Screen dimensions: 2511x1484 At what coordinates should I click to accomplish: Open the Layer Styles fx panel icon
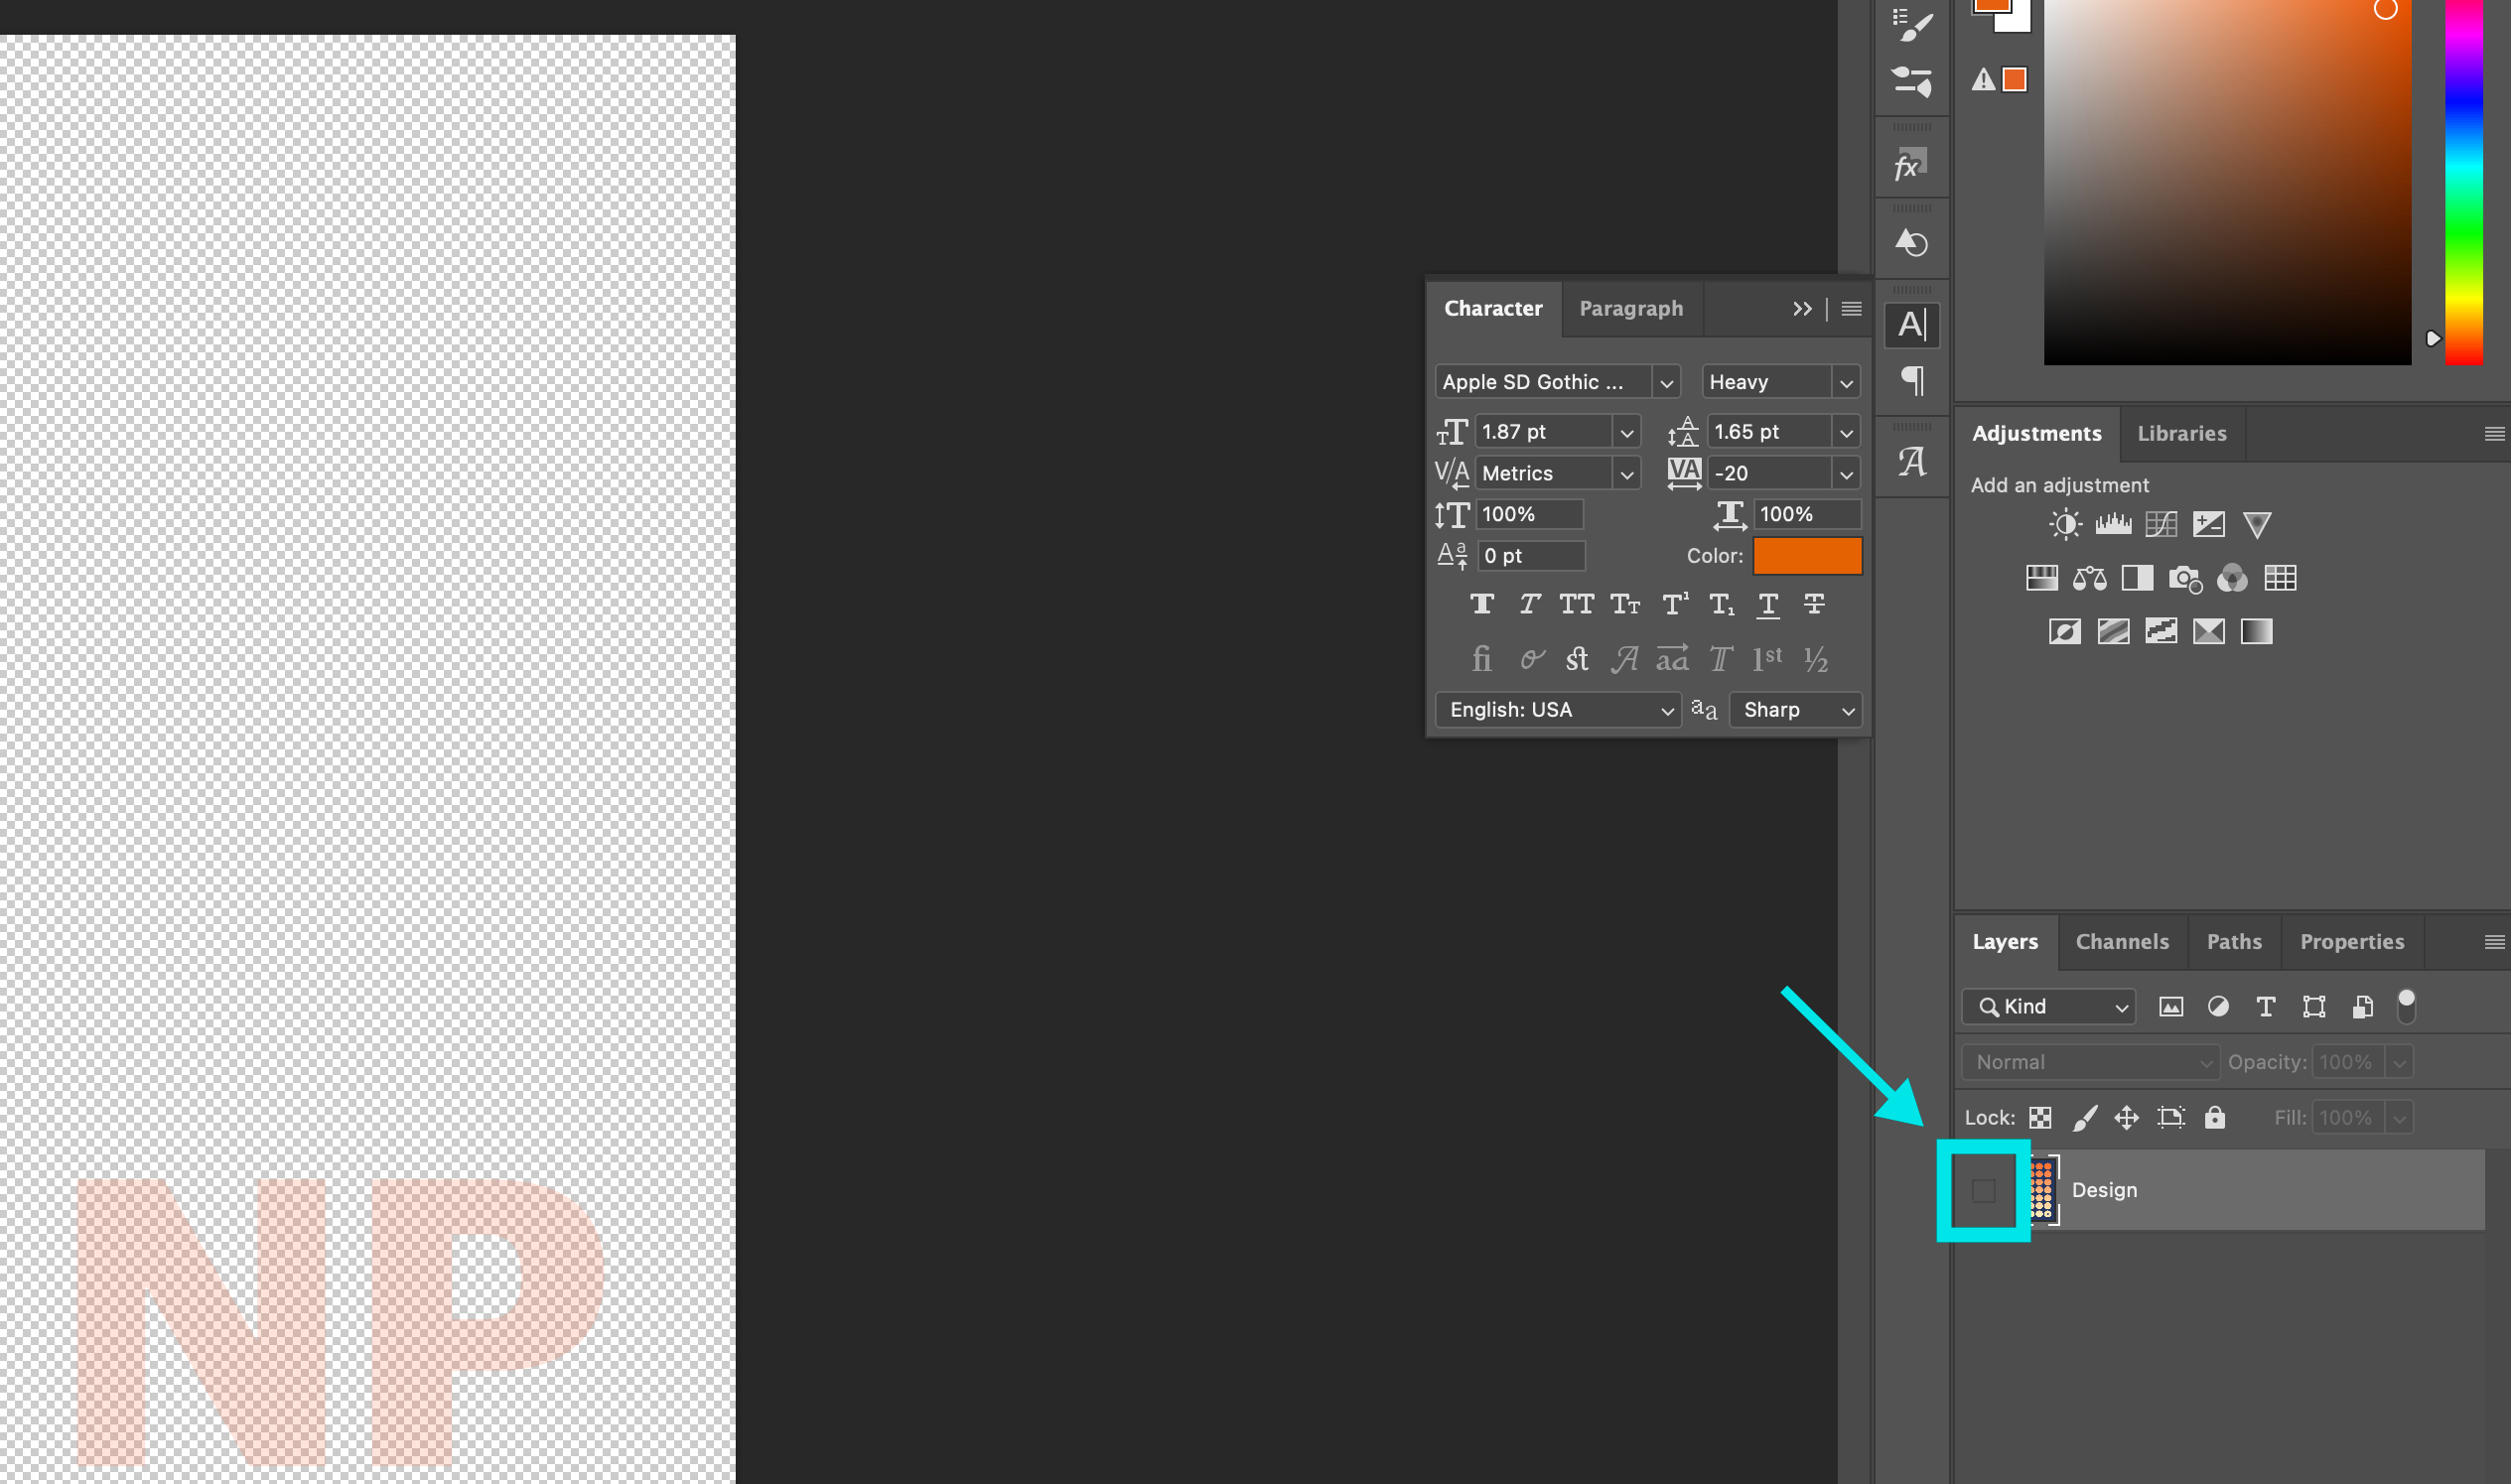tap(1910, 165)
